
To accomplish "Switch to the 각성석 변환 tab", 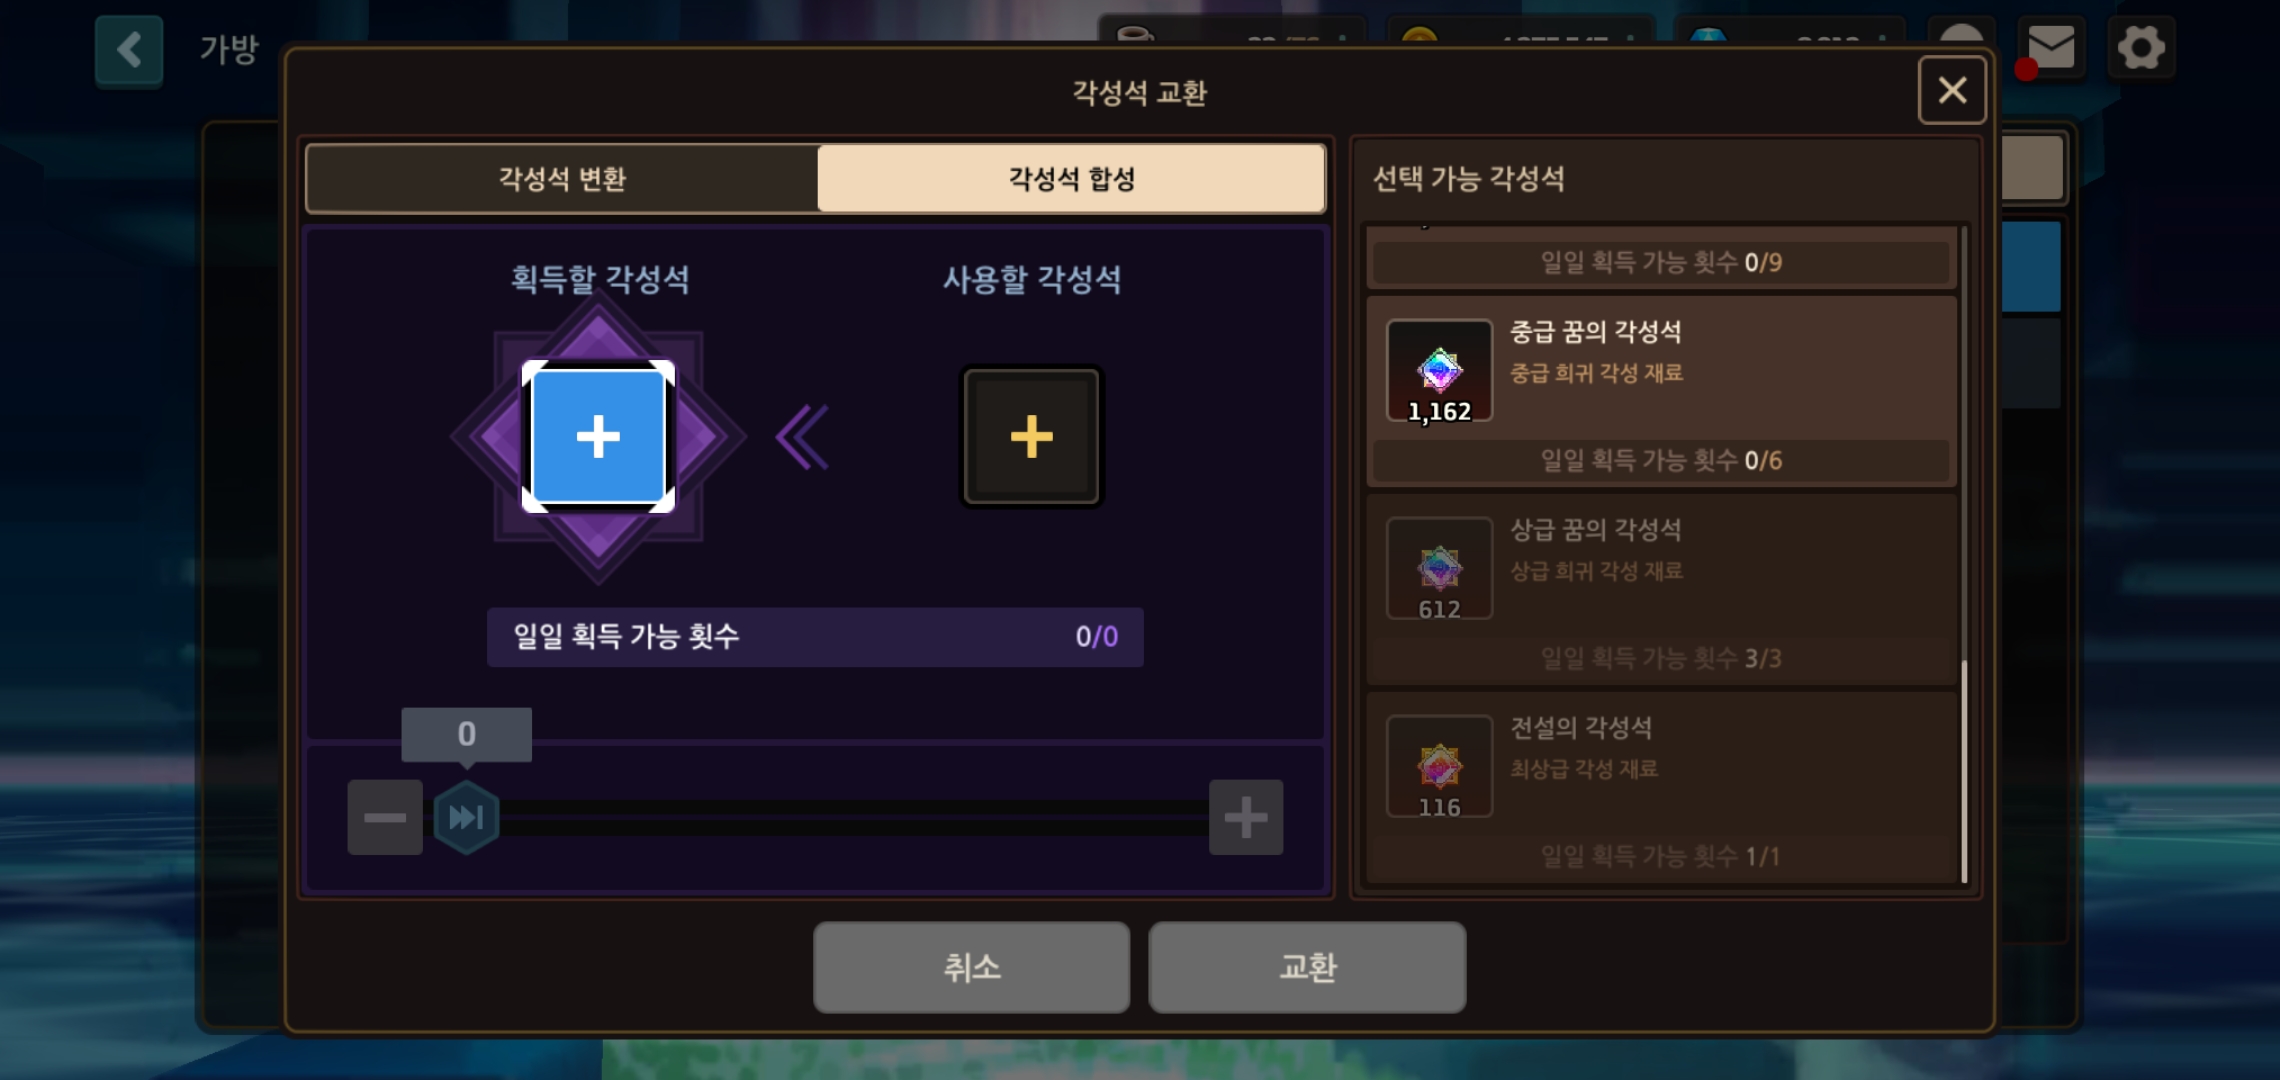I will pyautogui.click(x=562, y=178).
